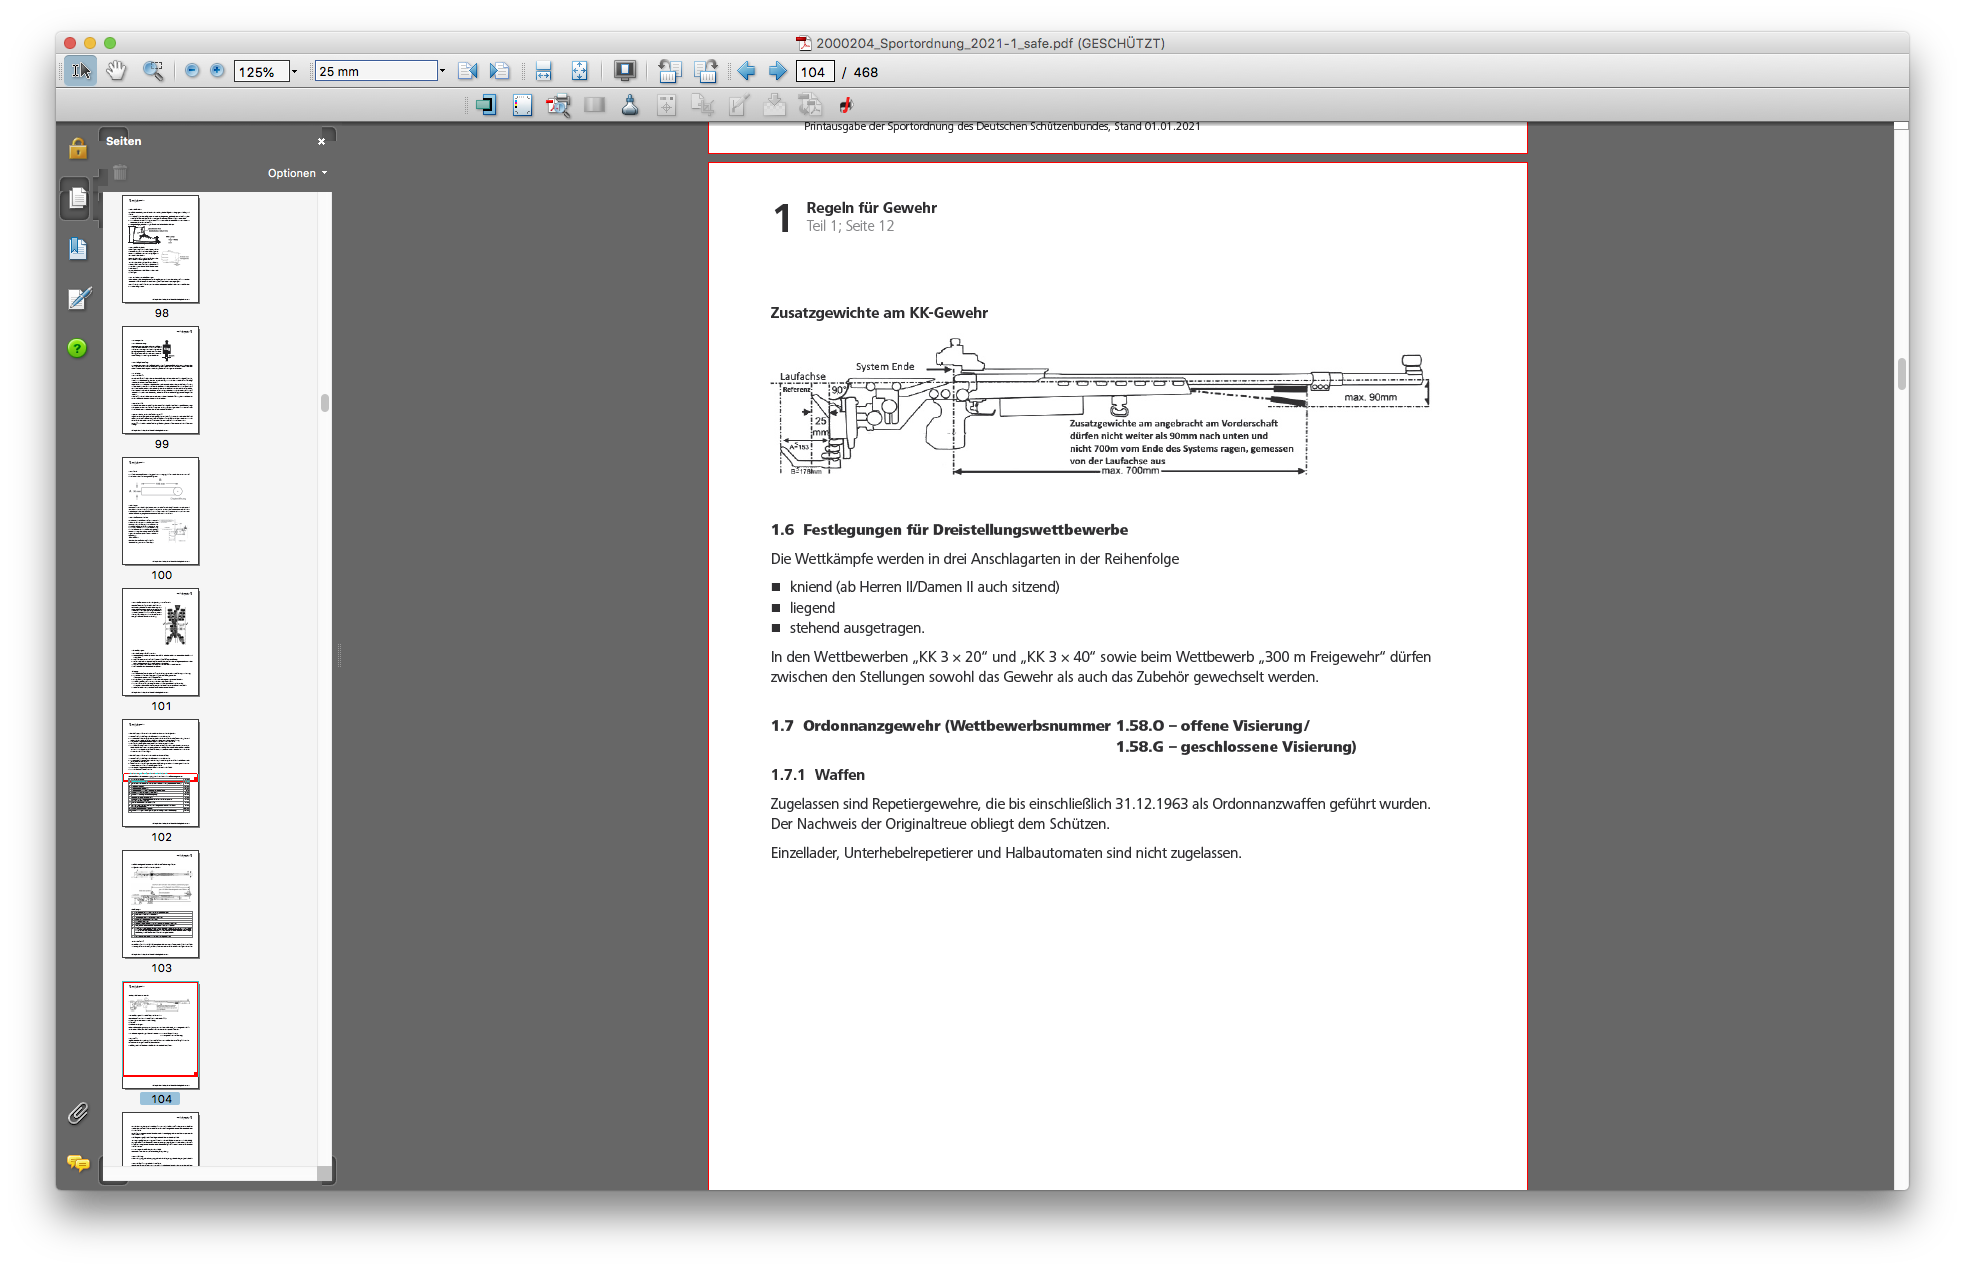Enter full screen mode via monitor icon
Viewport: 1965px width, 1270px height.
624,71
